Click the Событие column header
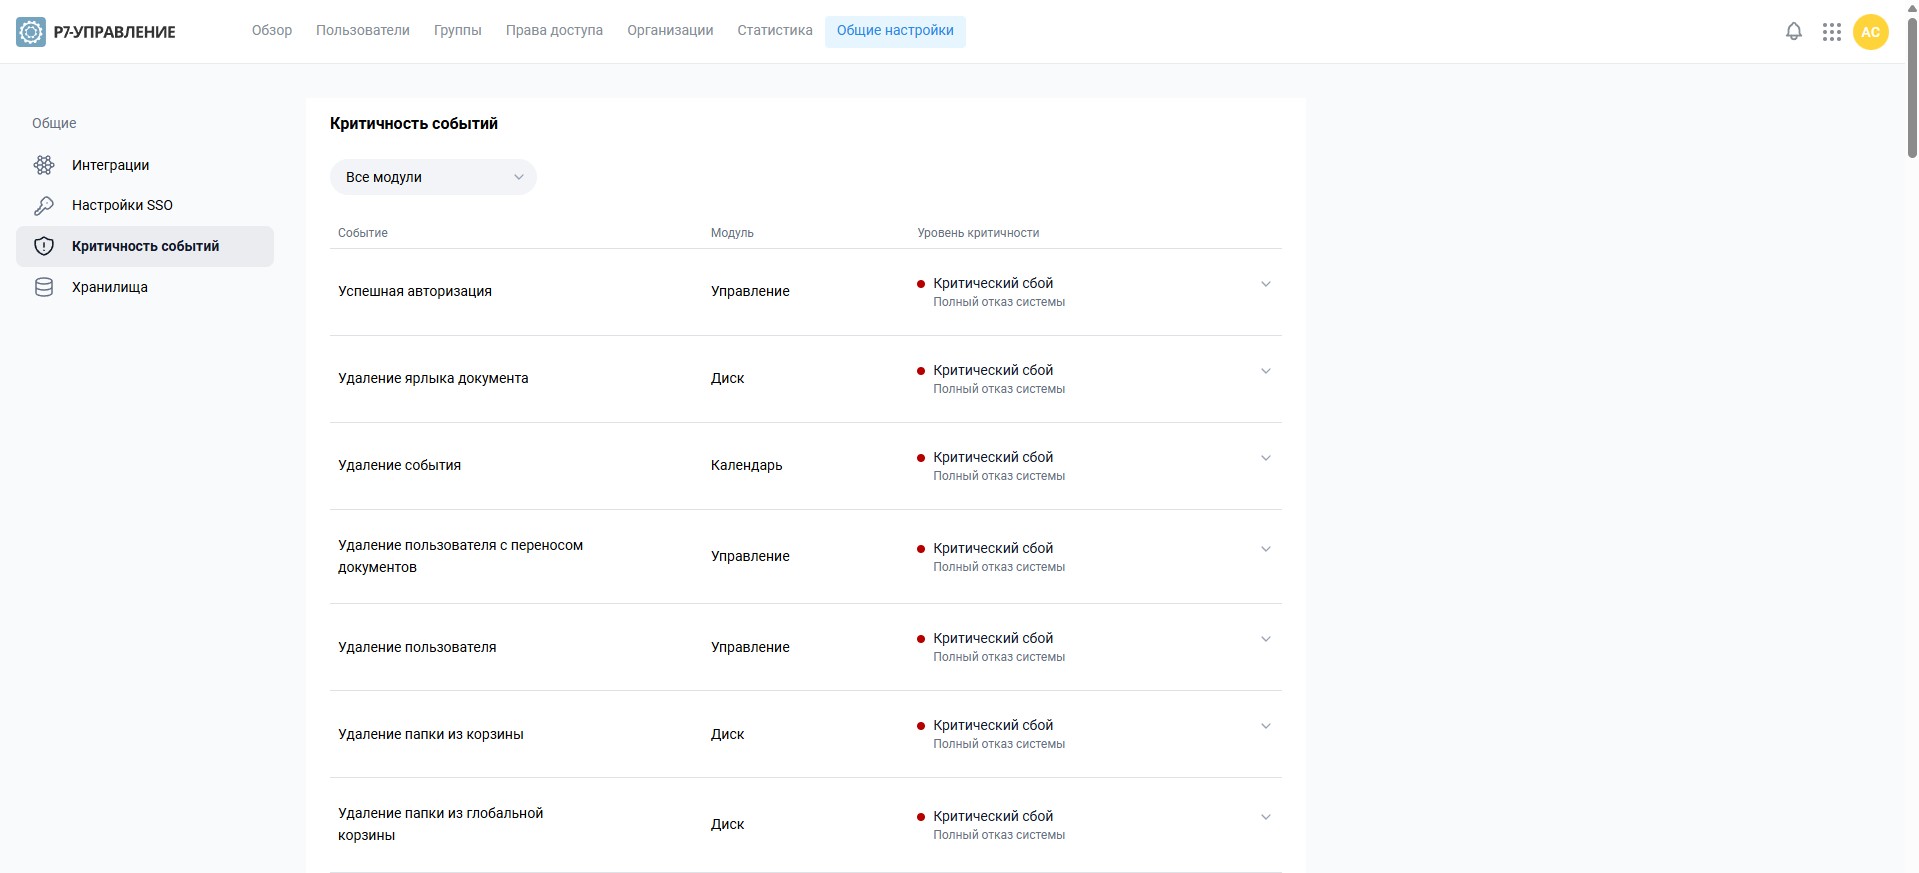The image size is (1919, 873). coord(363,233)
